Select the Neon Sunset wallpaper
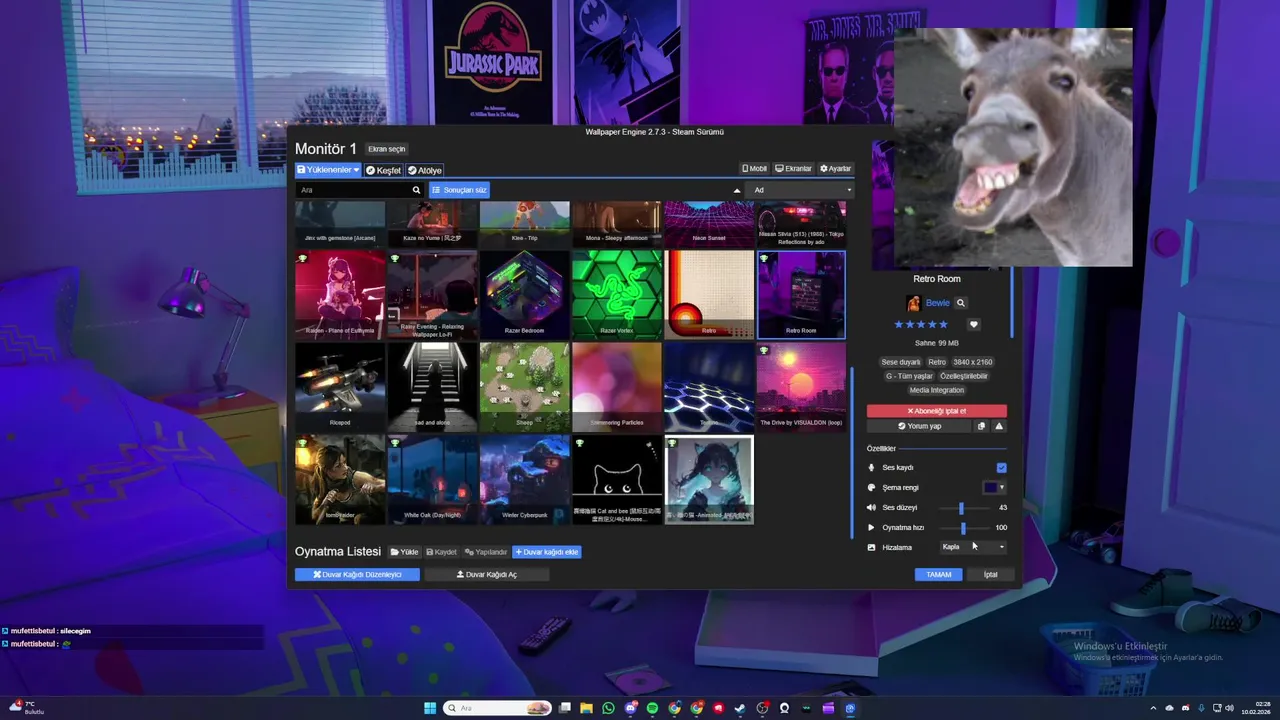1280x720 pixels. tap(709, 224)
